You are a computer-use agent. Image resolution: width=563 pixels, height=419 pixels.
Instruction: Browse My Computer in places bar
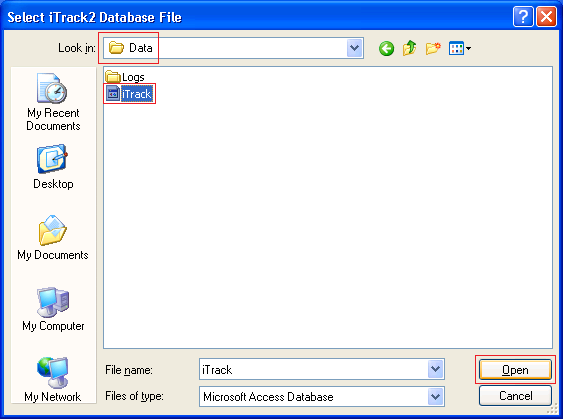[53, 309]
